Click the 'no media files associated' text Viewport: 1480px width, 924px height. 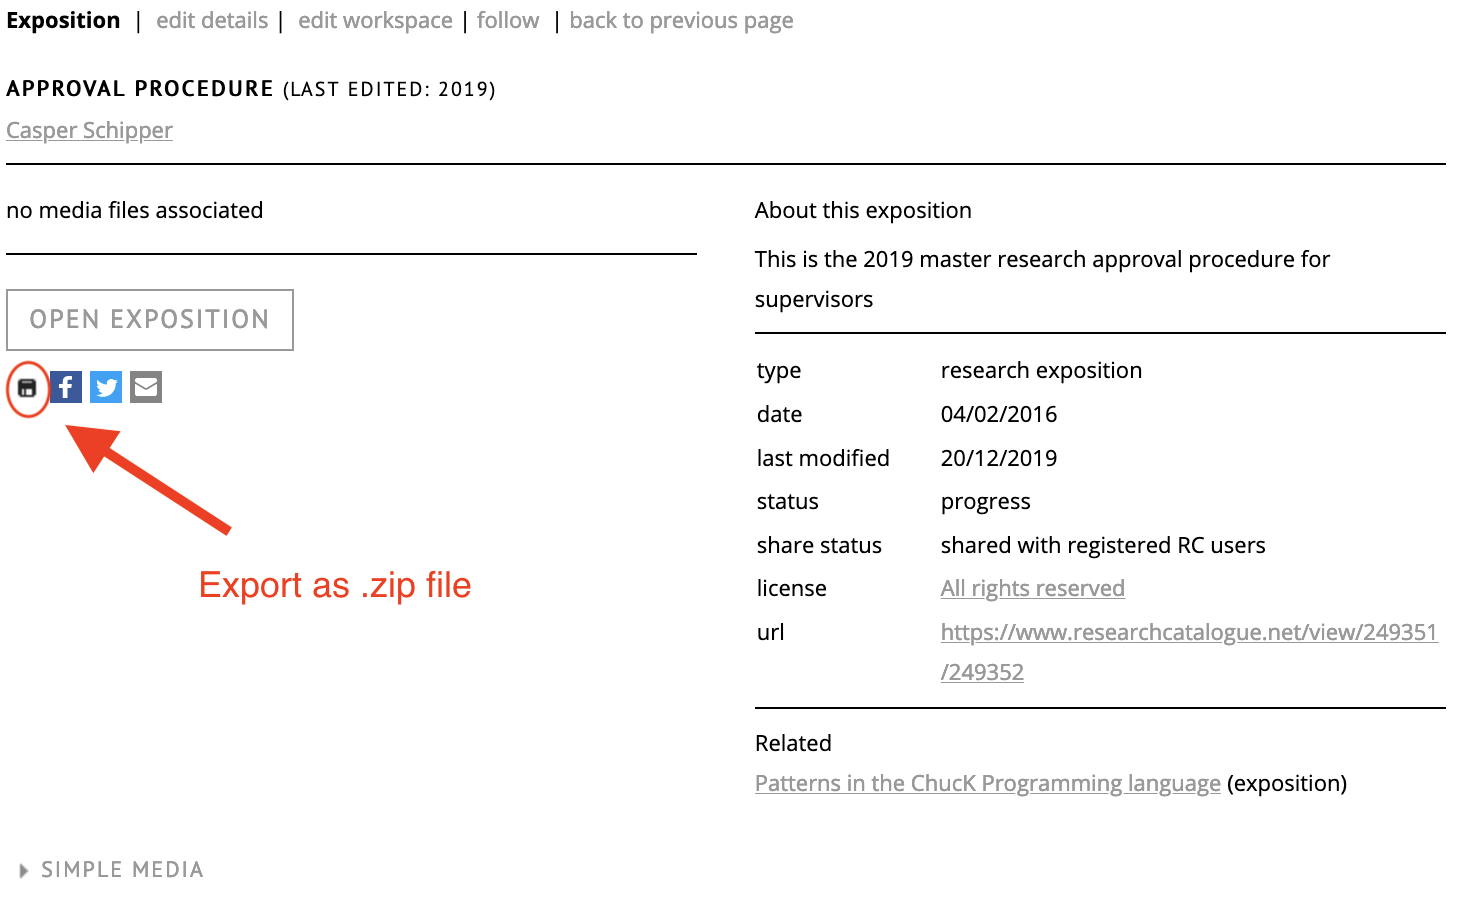coord(135,211)
